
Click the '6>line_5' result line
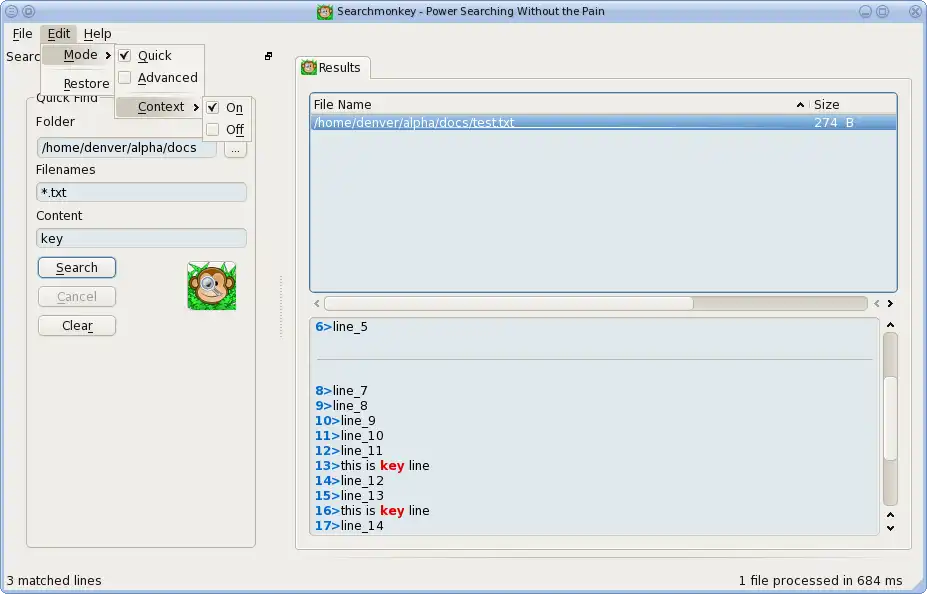point(341,327)
